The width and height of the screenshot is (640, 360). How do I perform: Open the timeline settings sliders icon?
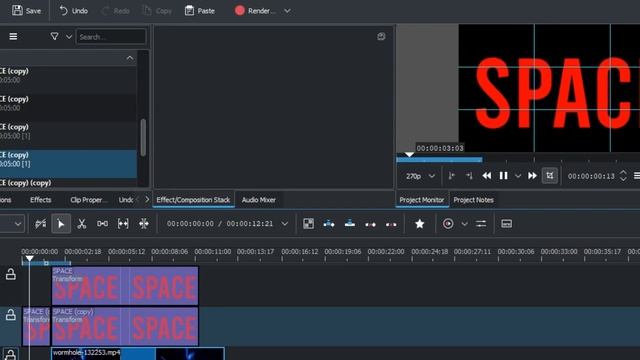coord(481,224)
